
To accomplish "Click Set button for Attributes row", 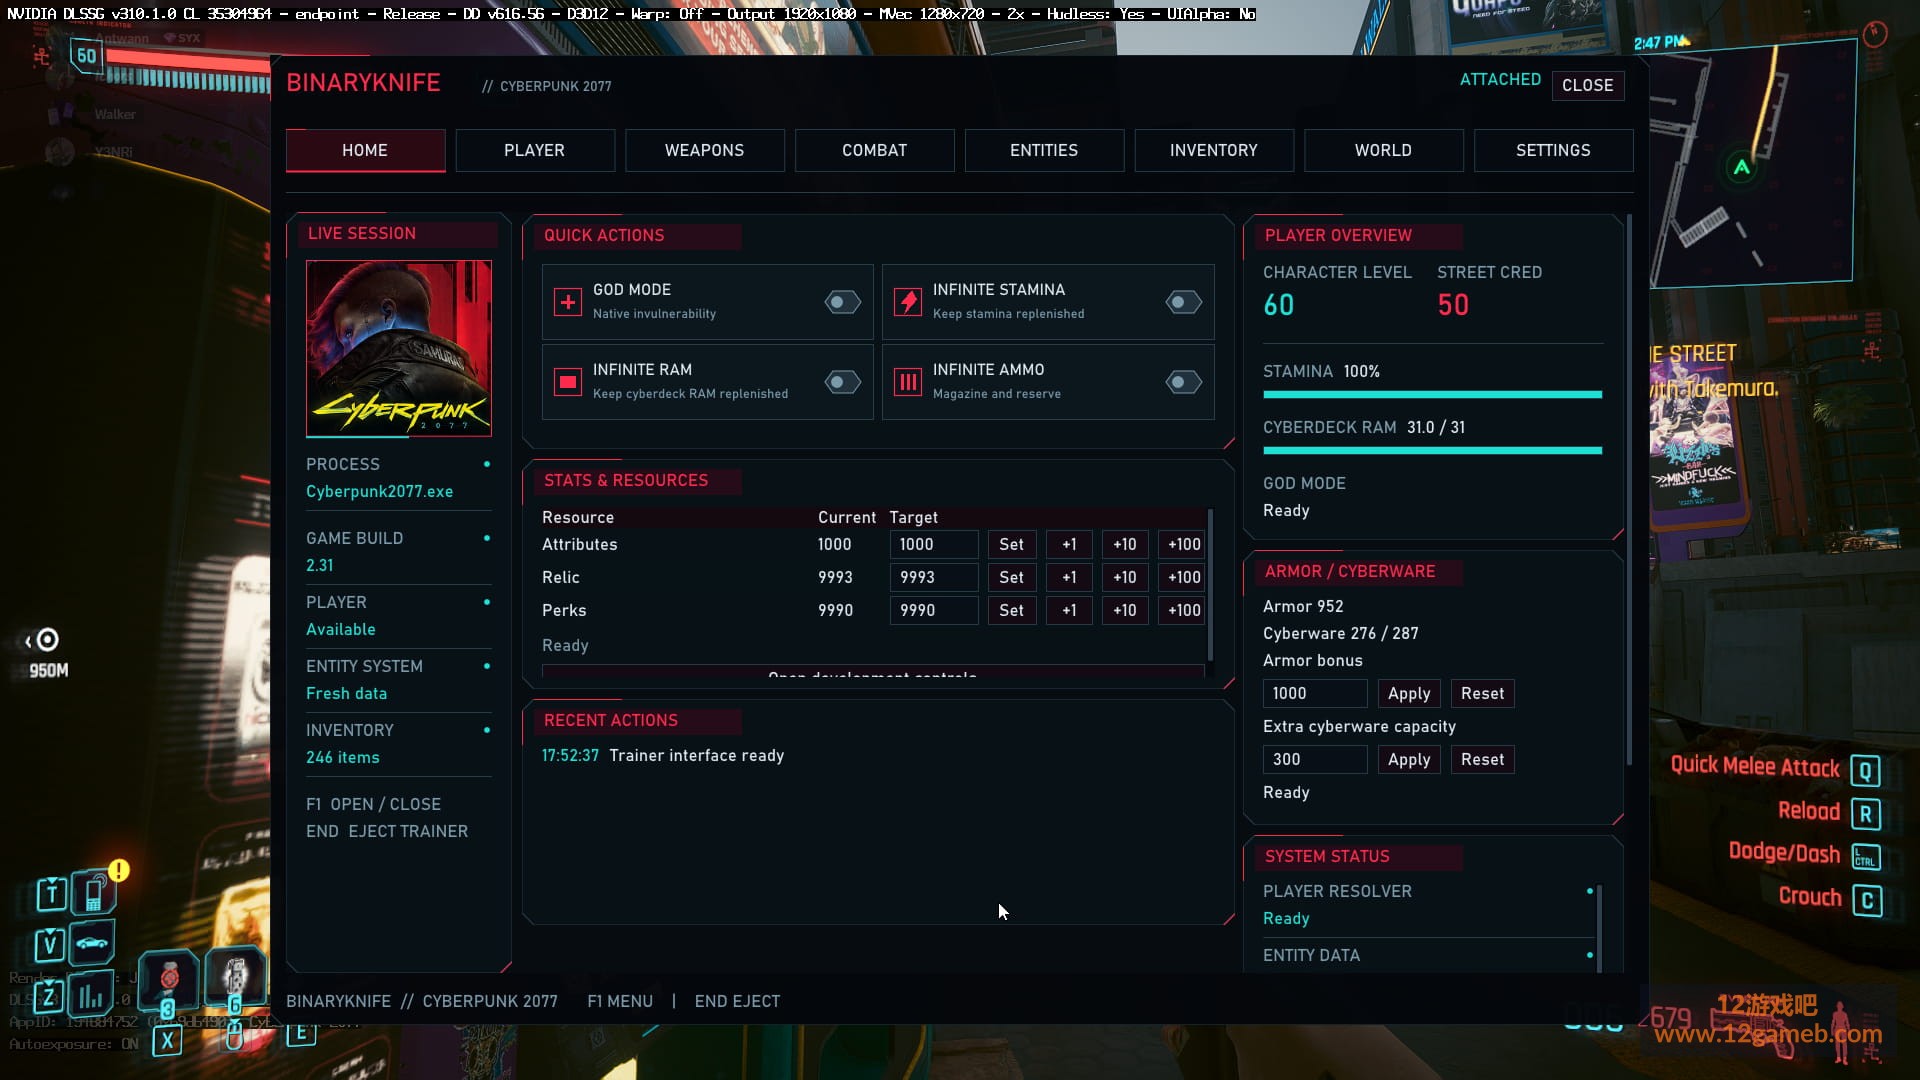I will [x=1012, y=544].
